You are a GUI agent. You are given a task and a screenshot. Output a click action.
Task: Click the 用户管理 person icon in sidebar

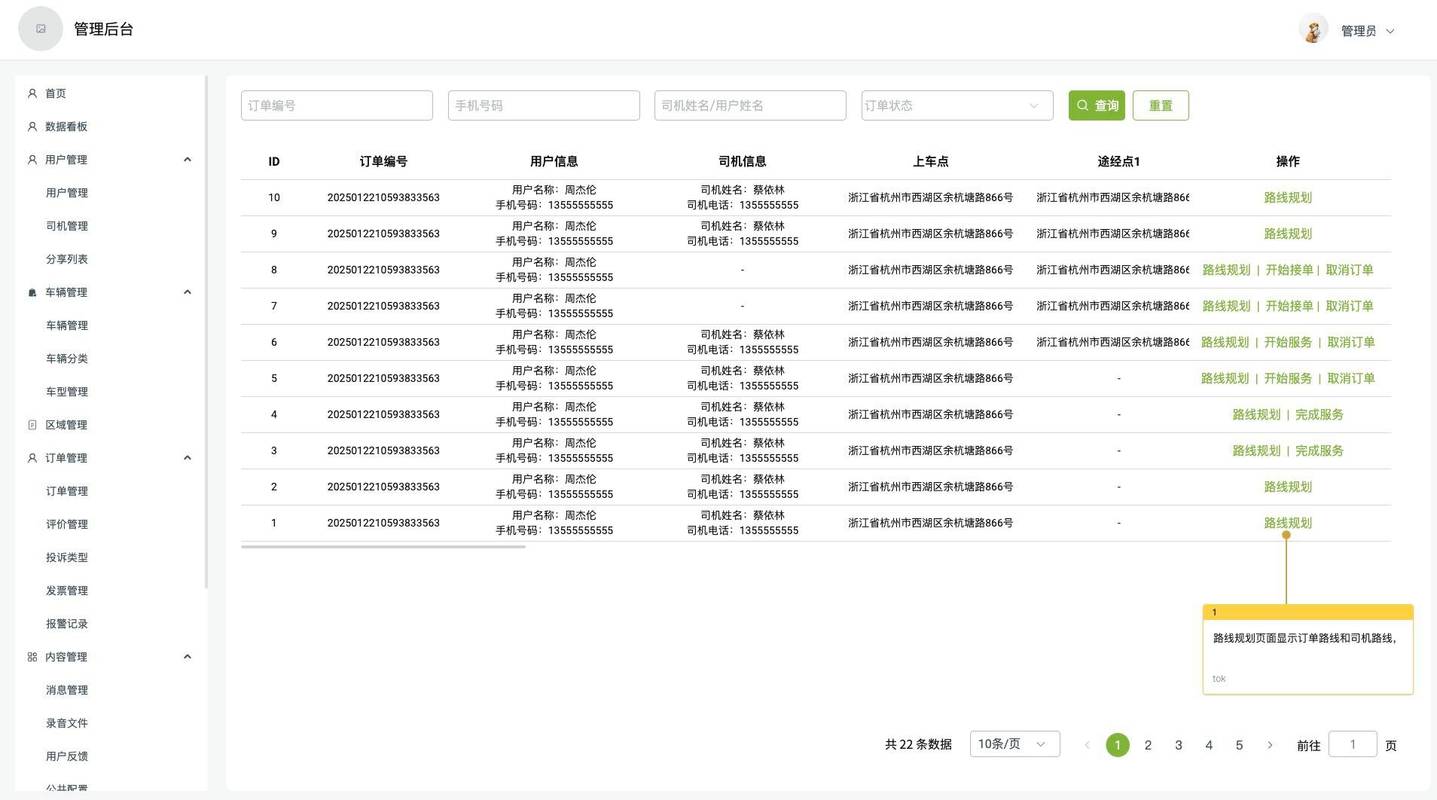[31, 158]
